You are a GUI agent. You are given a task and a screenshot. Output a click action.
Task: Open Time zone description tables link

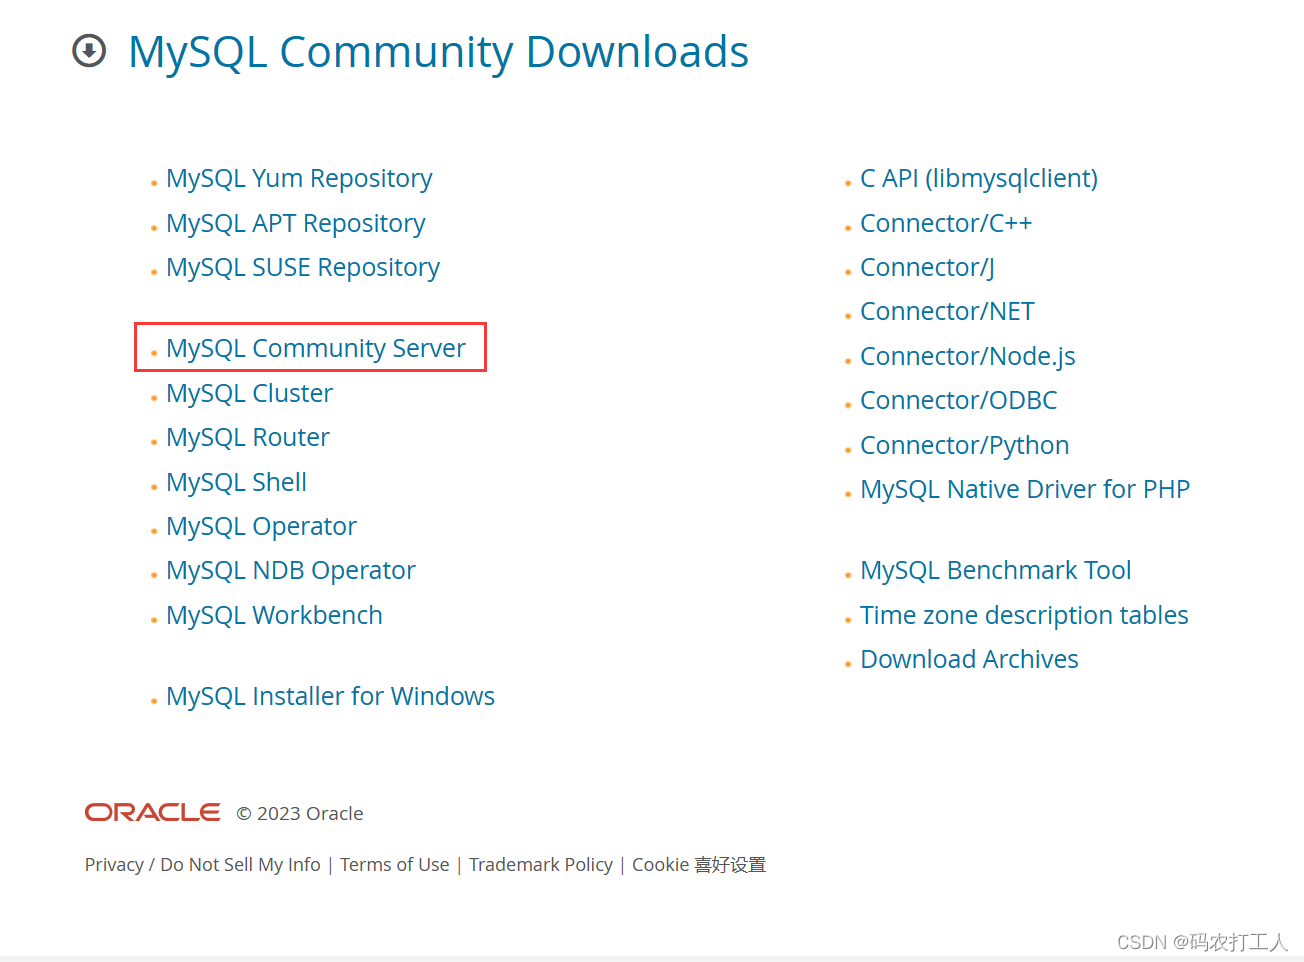(1024, 615)
